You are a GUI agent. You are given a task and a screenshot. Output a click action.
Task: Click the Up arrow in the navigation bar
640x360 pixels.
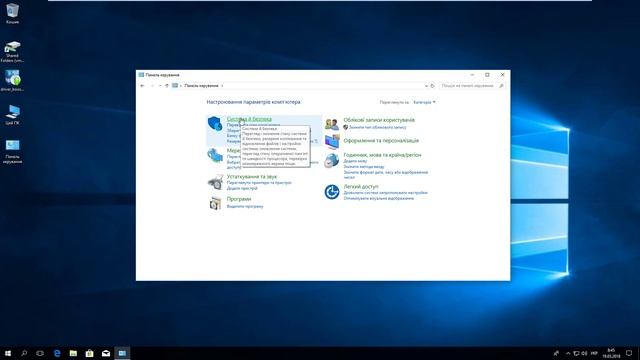tap(167, 86)
